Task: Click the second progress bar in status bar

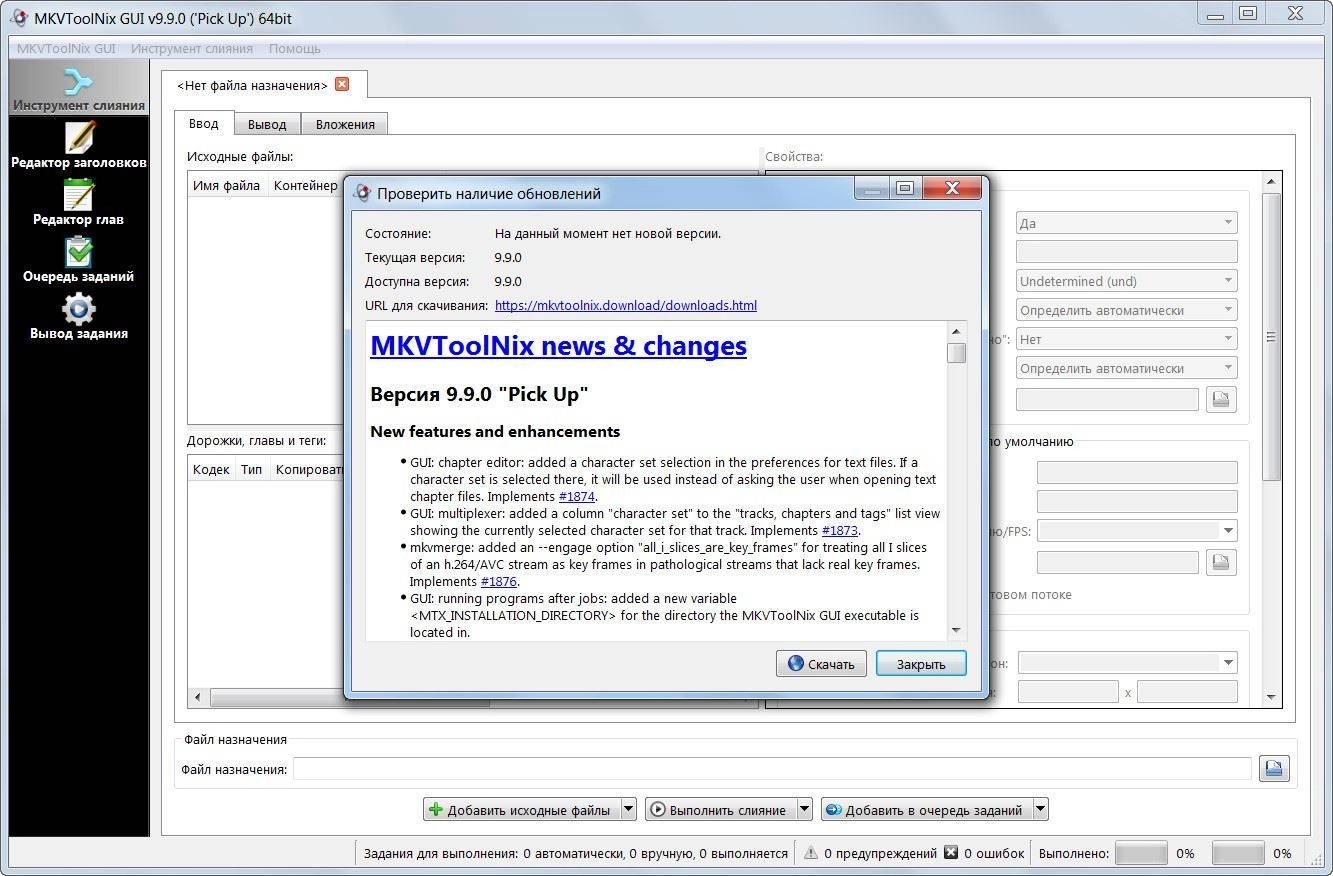Action: (1238, 853)
